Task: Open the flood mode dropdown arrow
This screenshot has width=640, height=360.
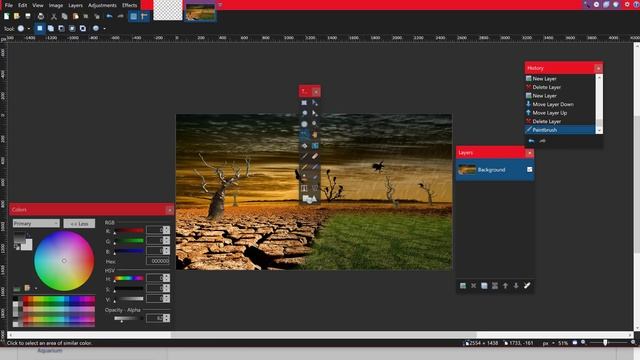Action: pyautogui.click(x=104, y=29)
